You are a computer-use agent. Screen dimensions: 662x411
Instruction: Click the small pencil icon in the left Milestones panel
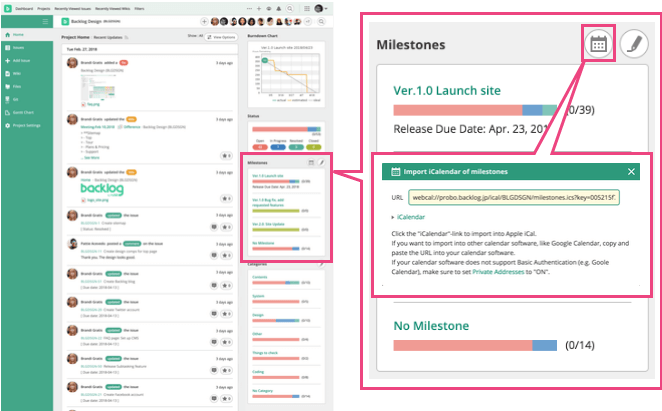pyautogui.click(x=321, y=163)
